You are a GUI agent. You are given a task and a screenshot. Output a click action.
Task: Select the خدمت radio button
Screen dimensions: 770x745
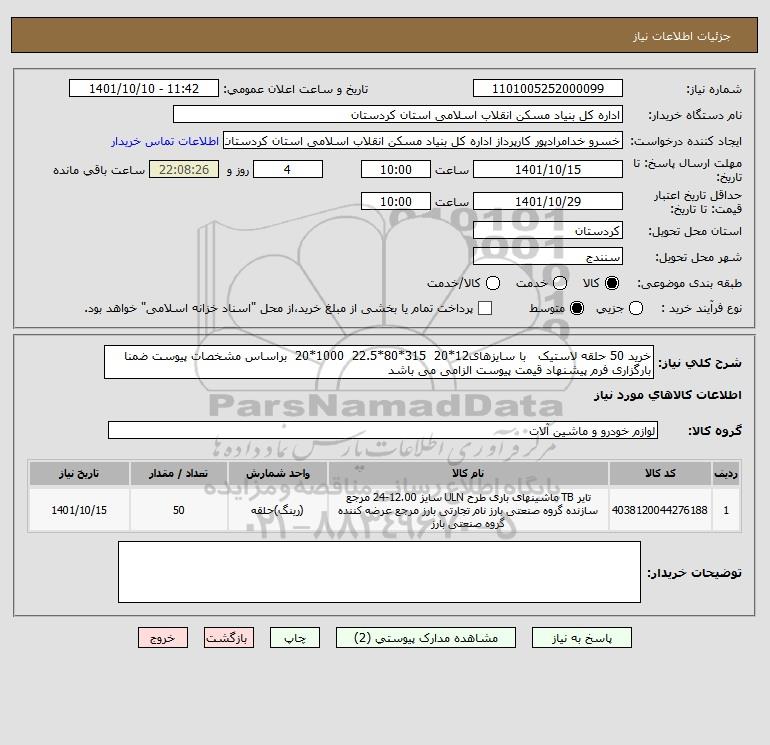(x=560, y=283)
